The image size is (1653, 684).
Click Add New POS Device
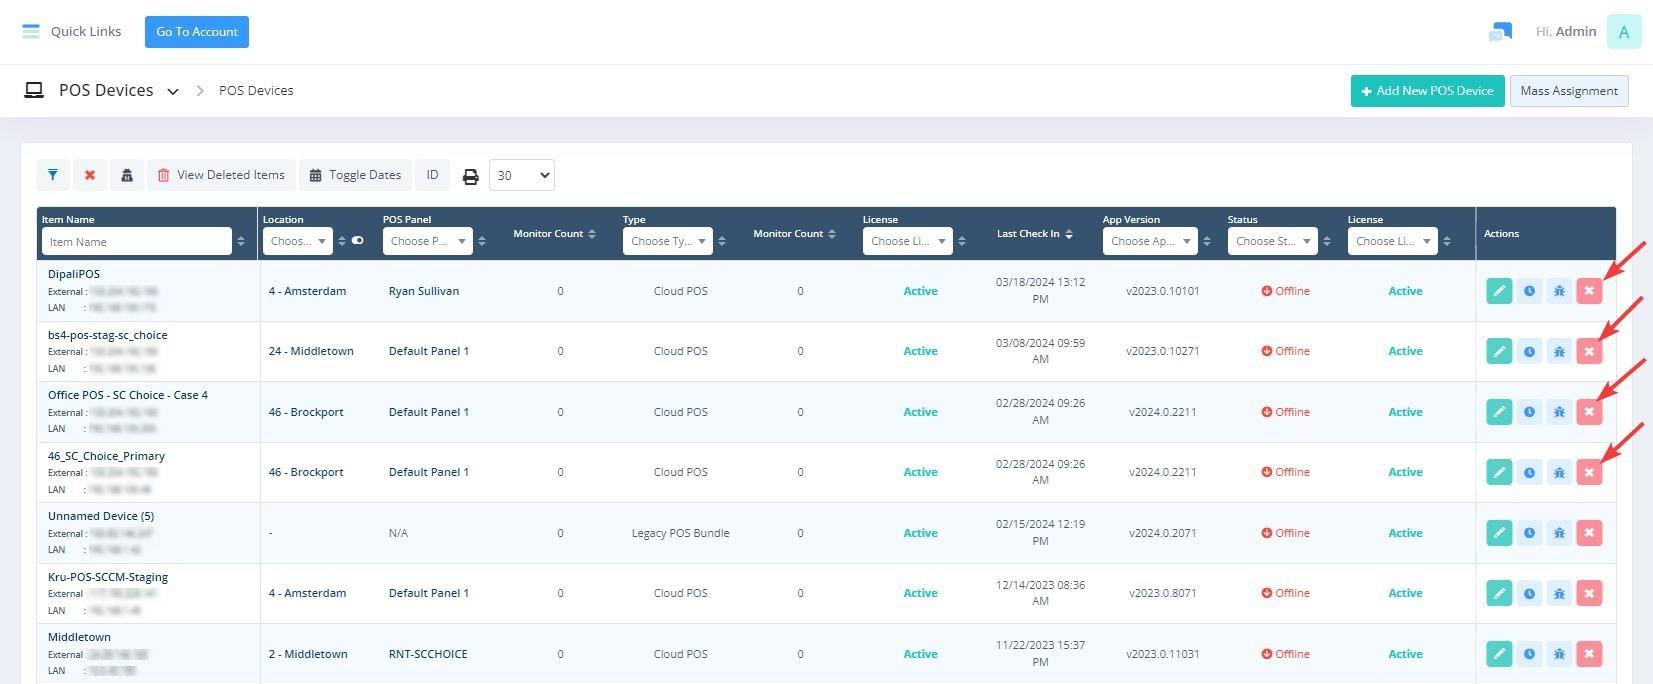tap(1427, 91)
